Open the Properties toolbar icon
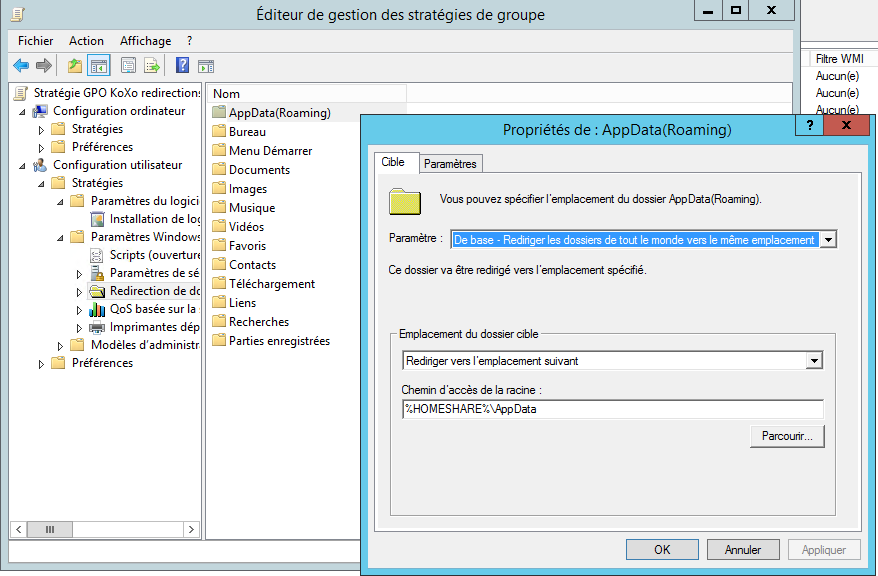 click(128, 66)
